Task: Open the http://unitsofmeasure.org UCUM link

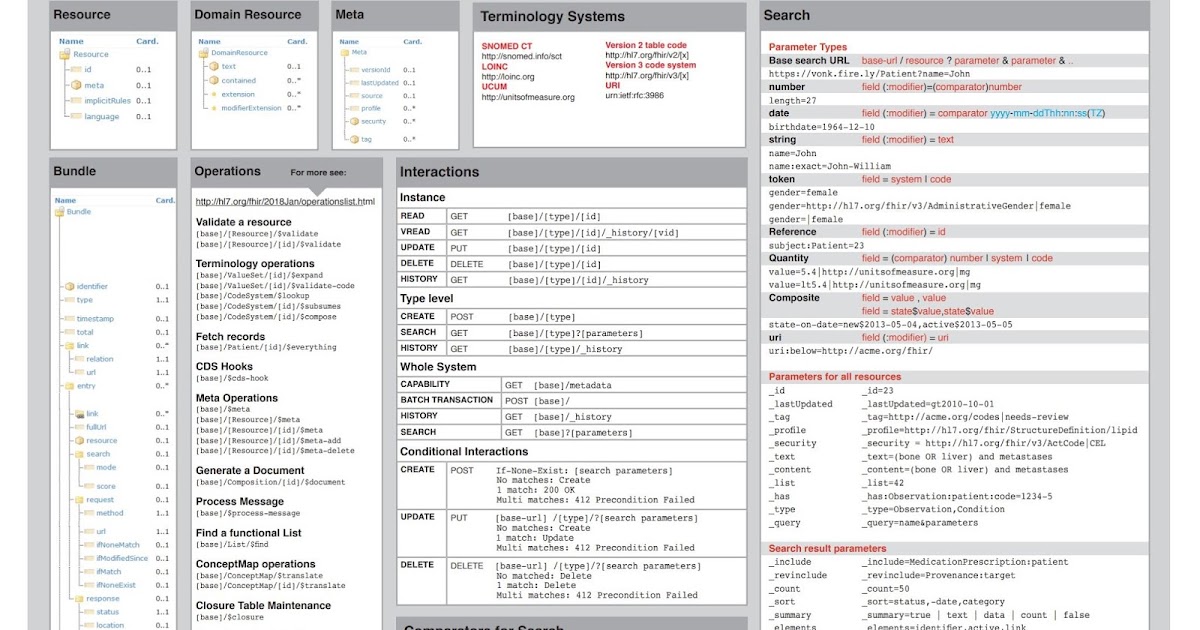Action: coord(528,97)
